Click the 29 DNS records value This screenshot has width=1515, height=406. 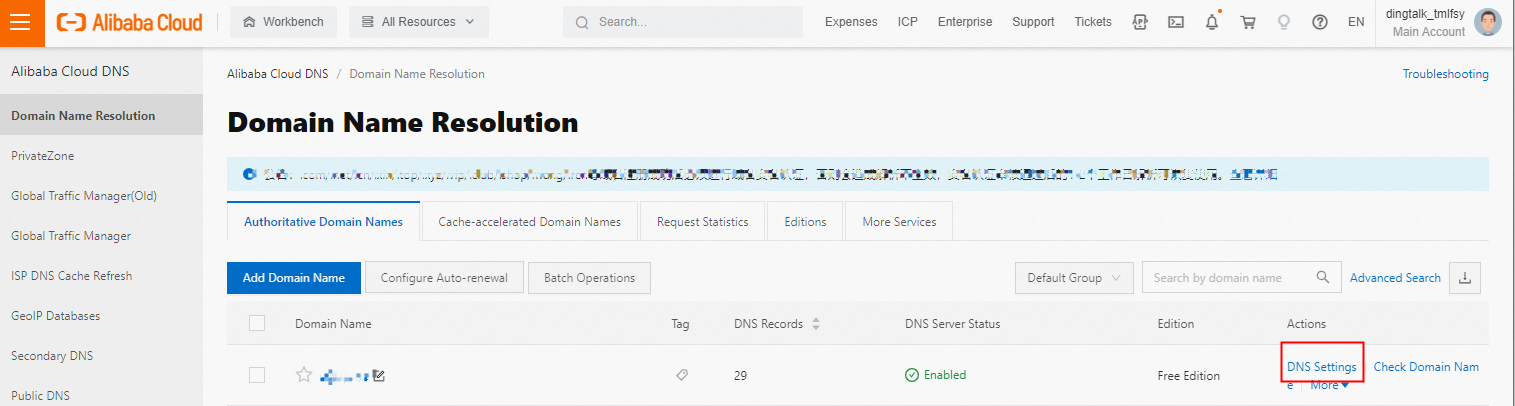click(741, 376)
